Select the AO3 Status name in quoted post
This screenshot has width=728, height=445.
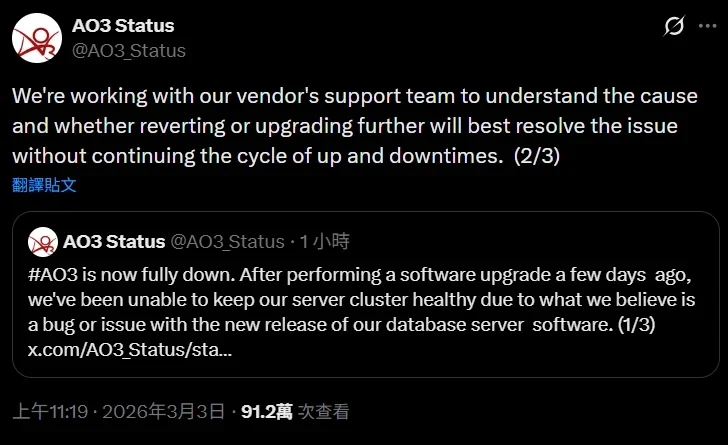113,241
